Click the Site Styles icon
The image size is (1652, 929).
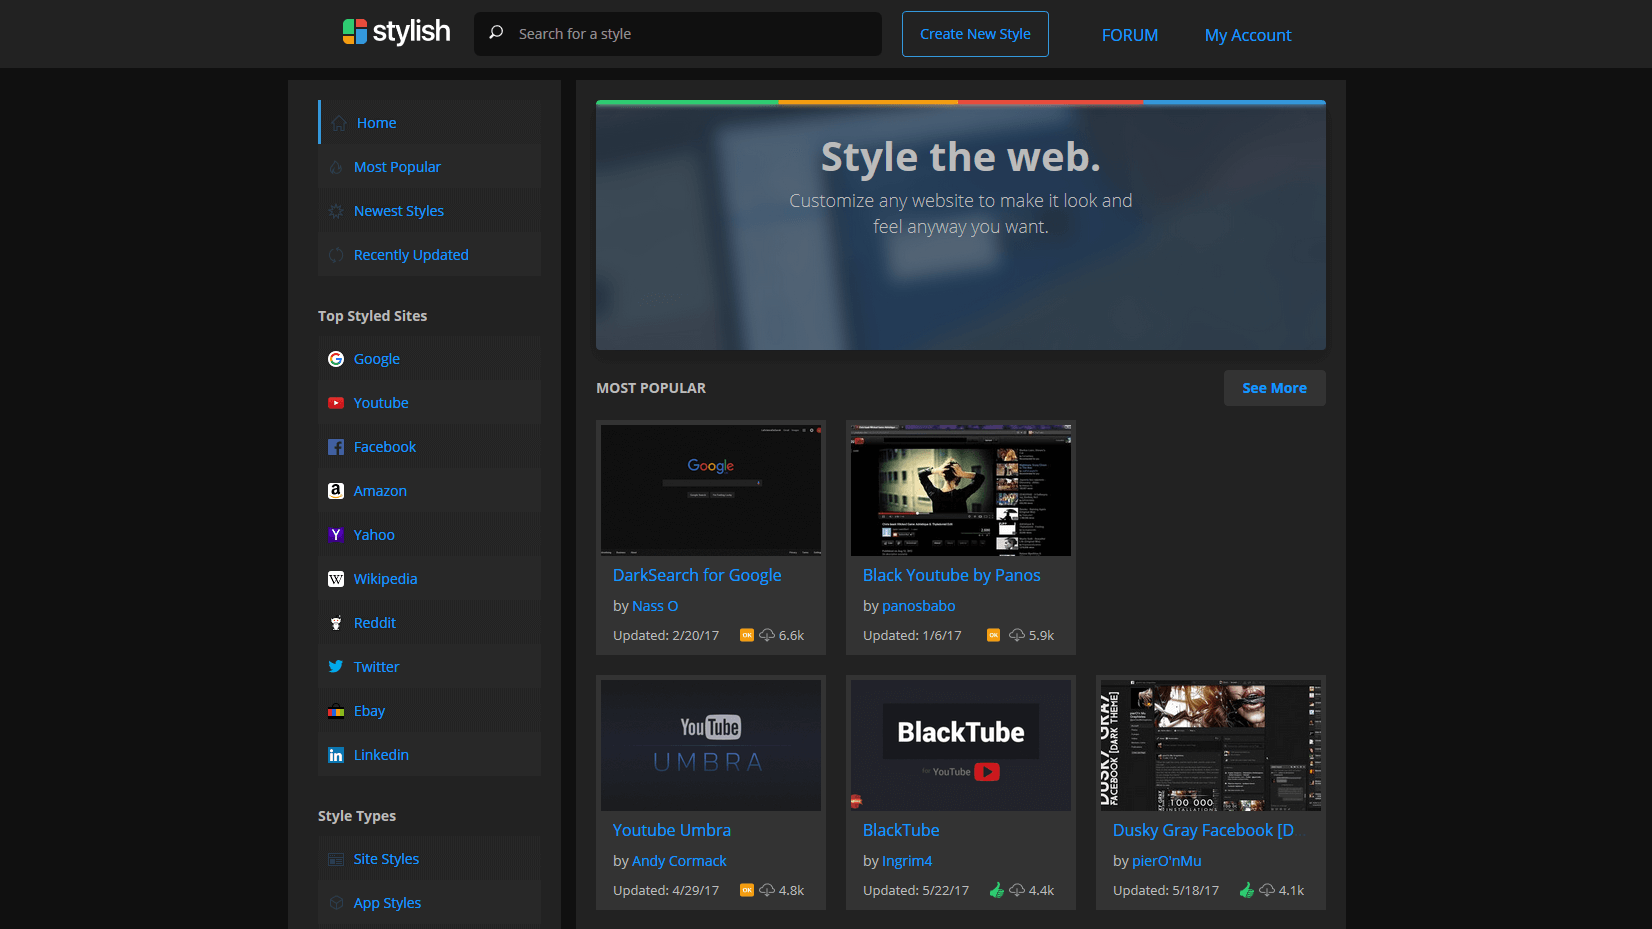336,859
